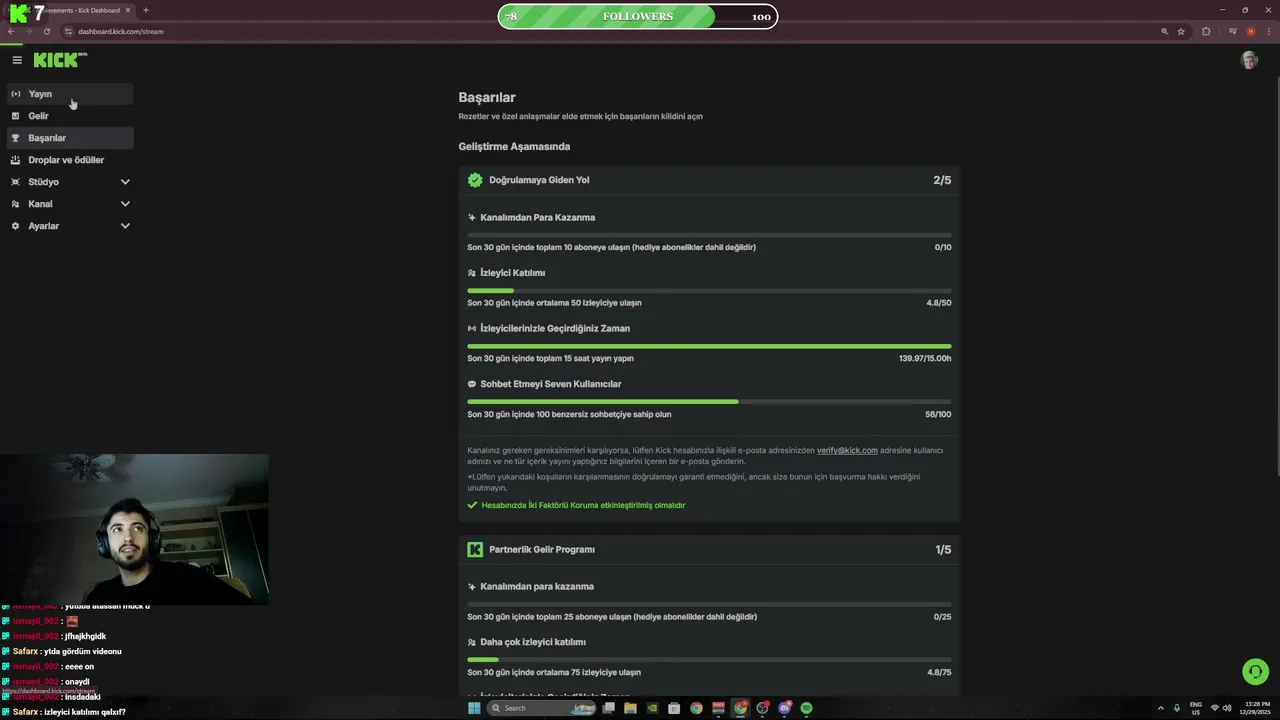Image resolution: width=1280 pixels, height=720 pixels.
Task: Click the Droplar ve ödüller gift icon
Action: 16,160
